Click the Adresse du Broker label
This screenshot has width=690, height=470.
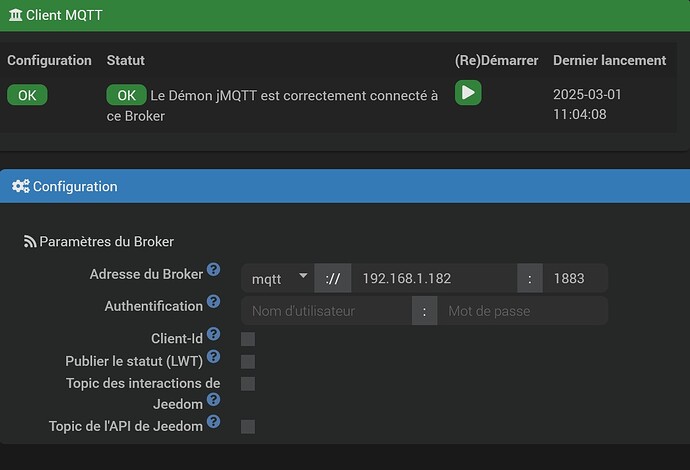coord(146,274)
